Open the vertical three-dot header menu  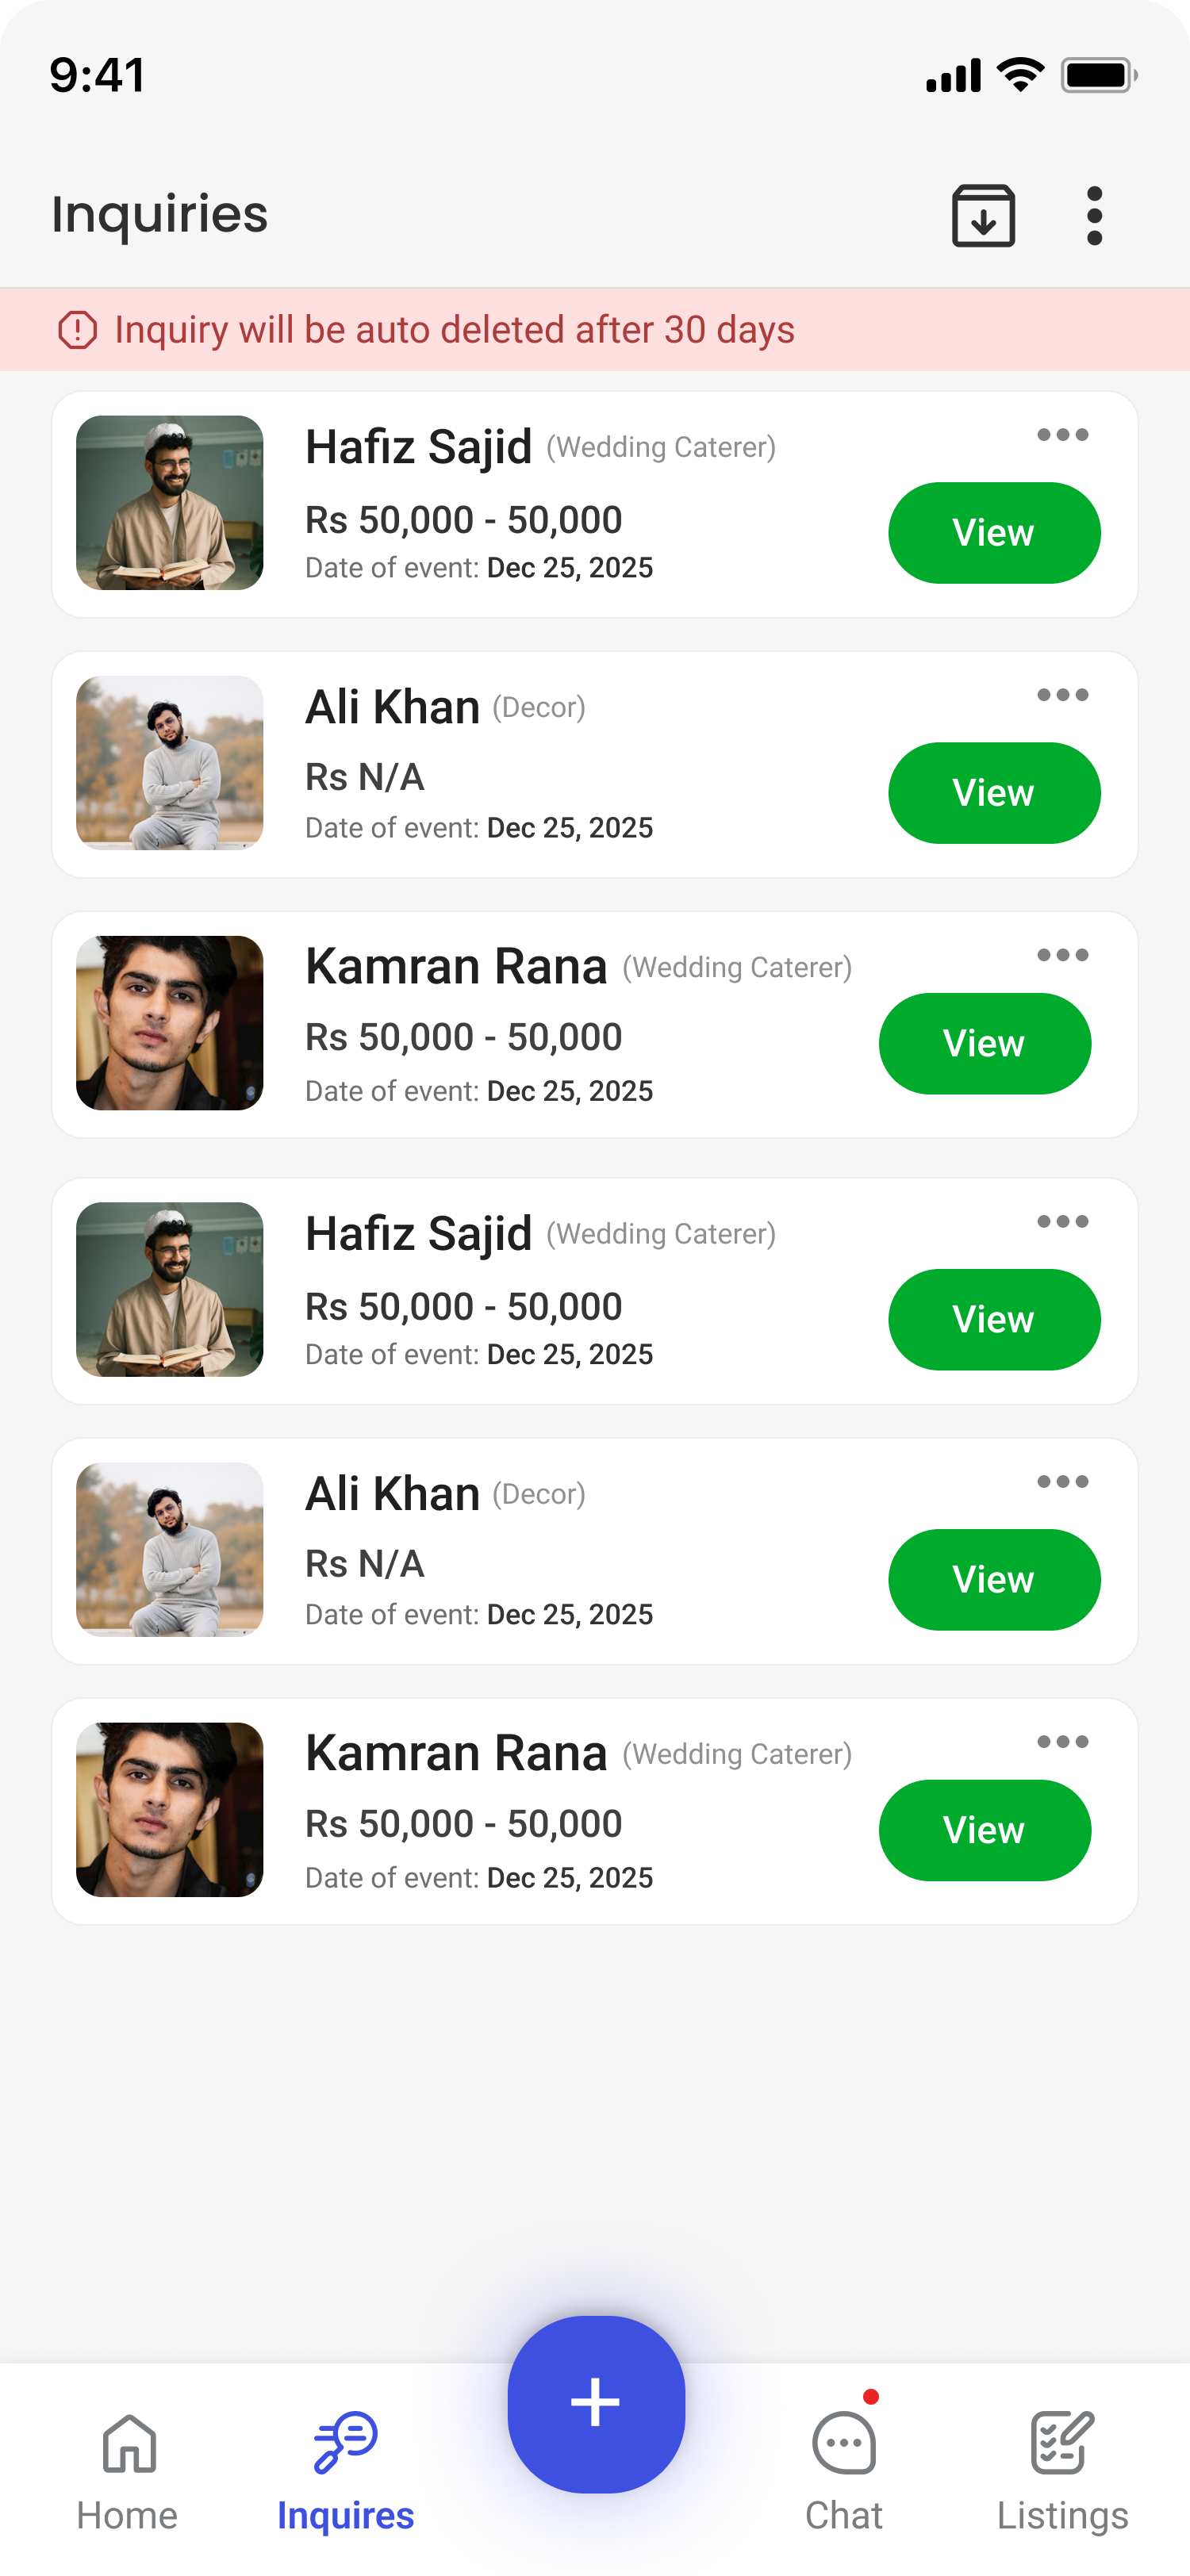pos(1094,215)
